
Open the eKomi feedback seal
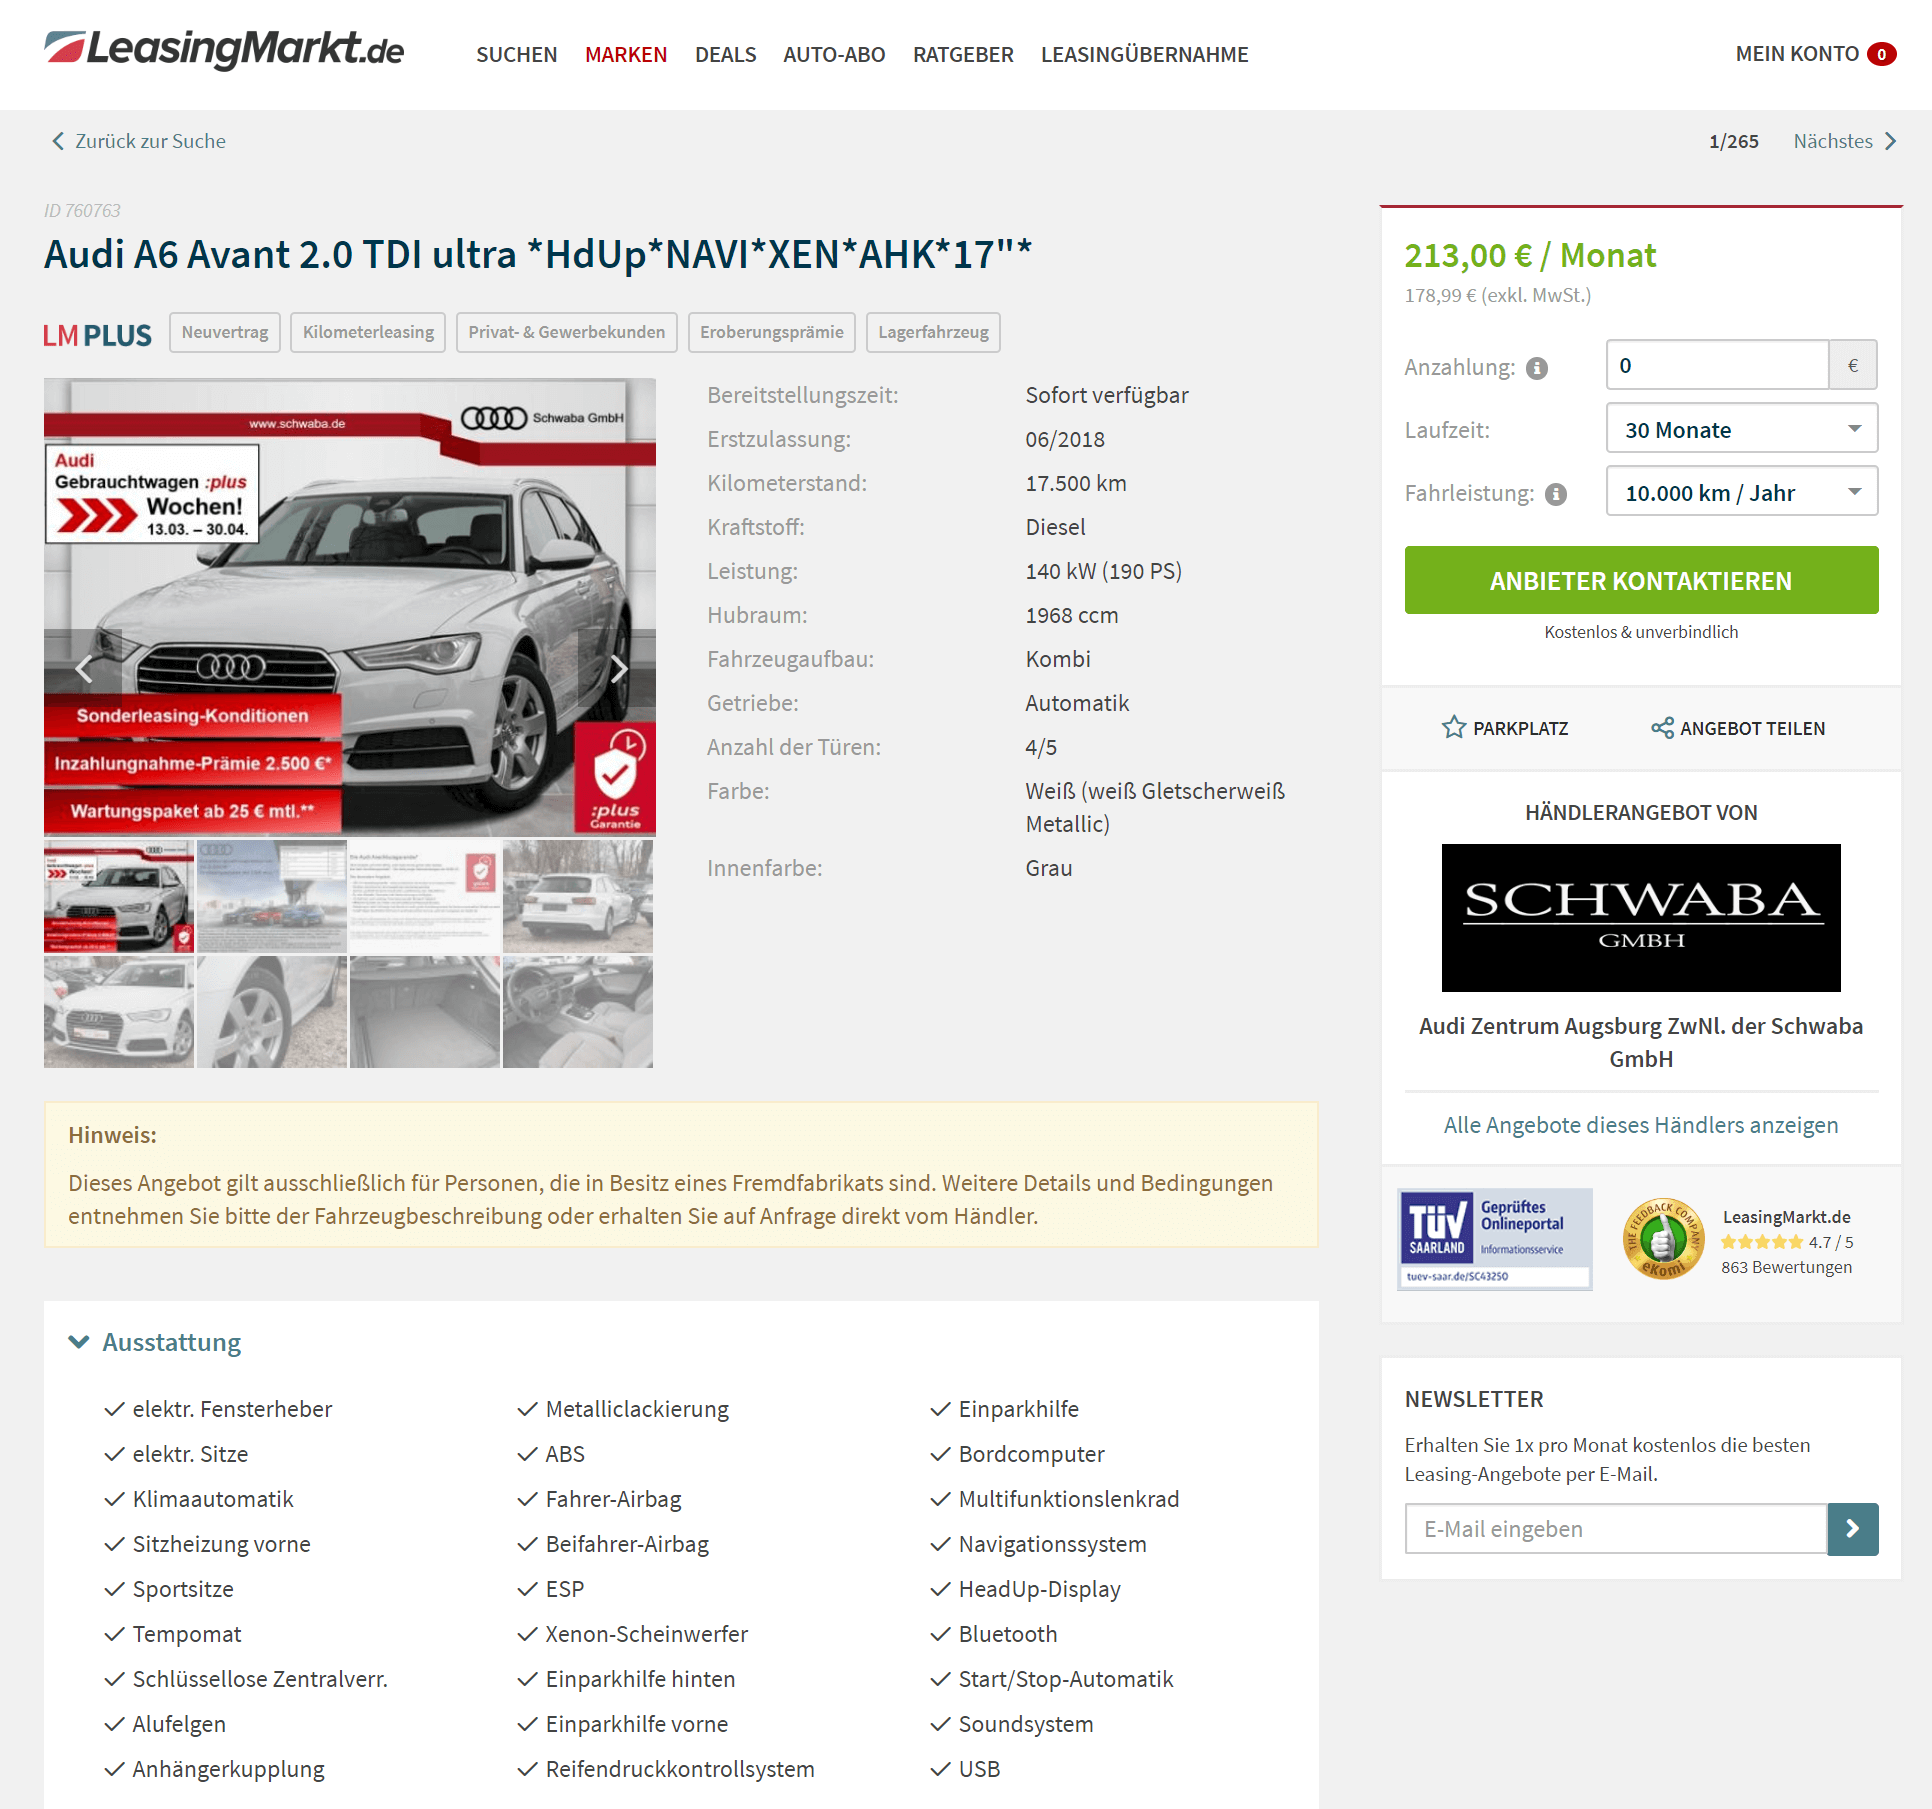tap(1662, 1239)
